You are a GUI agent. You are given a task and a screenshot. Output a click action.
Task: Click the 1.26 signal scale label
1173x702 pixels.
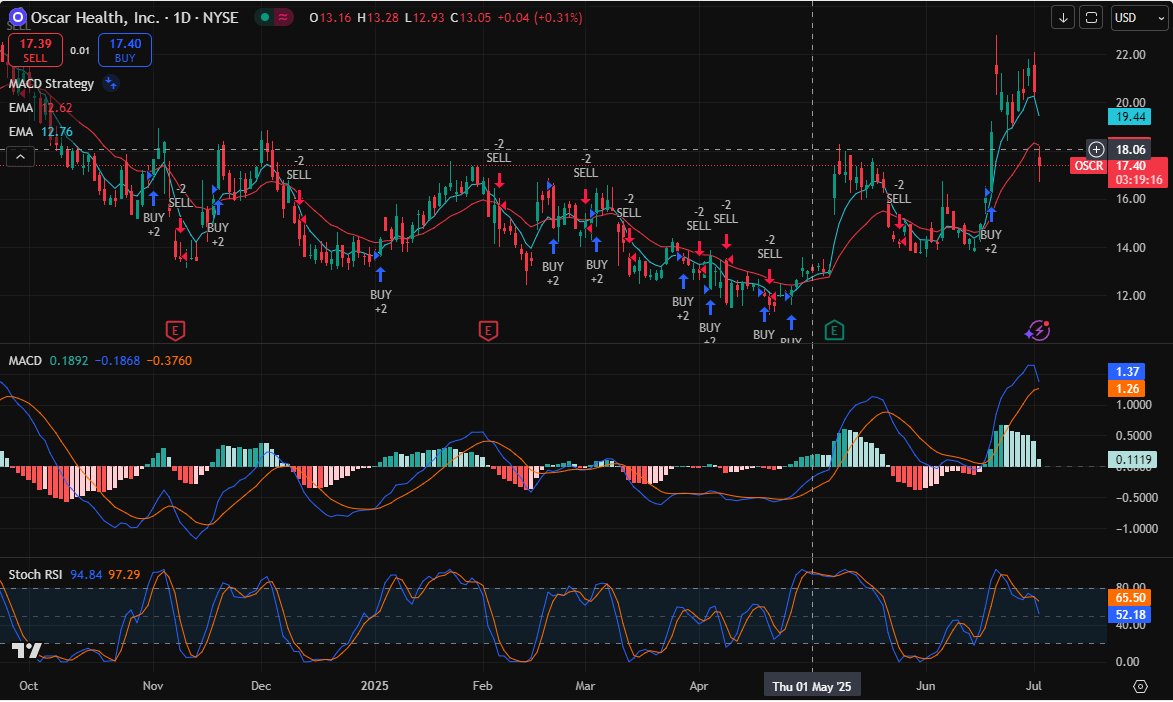1127,388
